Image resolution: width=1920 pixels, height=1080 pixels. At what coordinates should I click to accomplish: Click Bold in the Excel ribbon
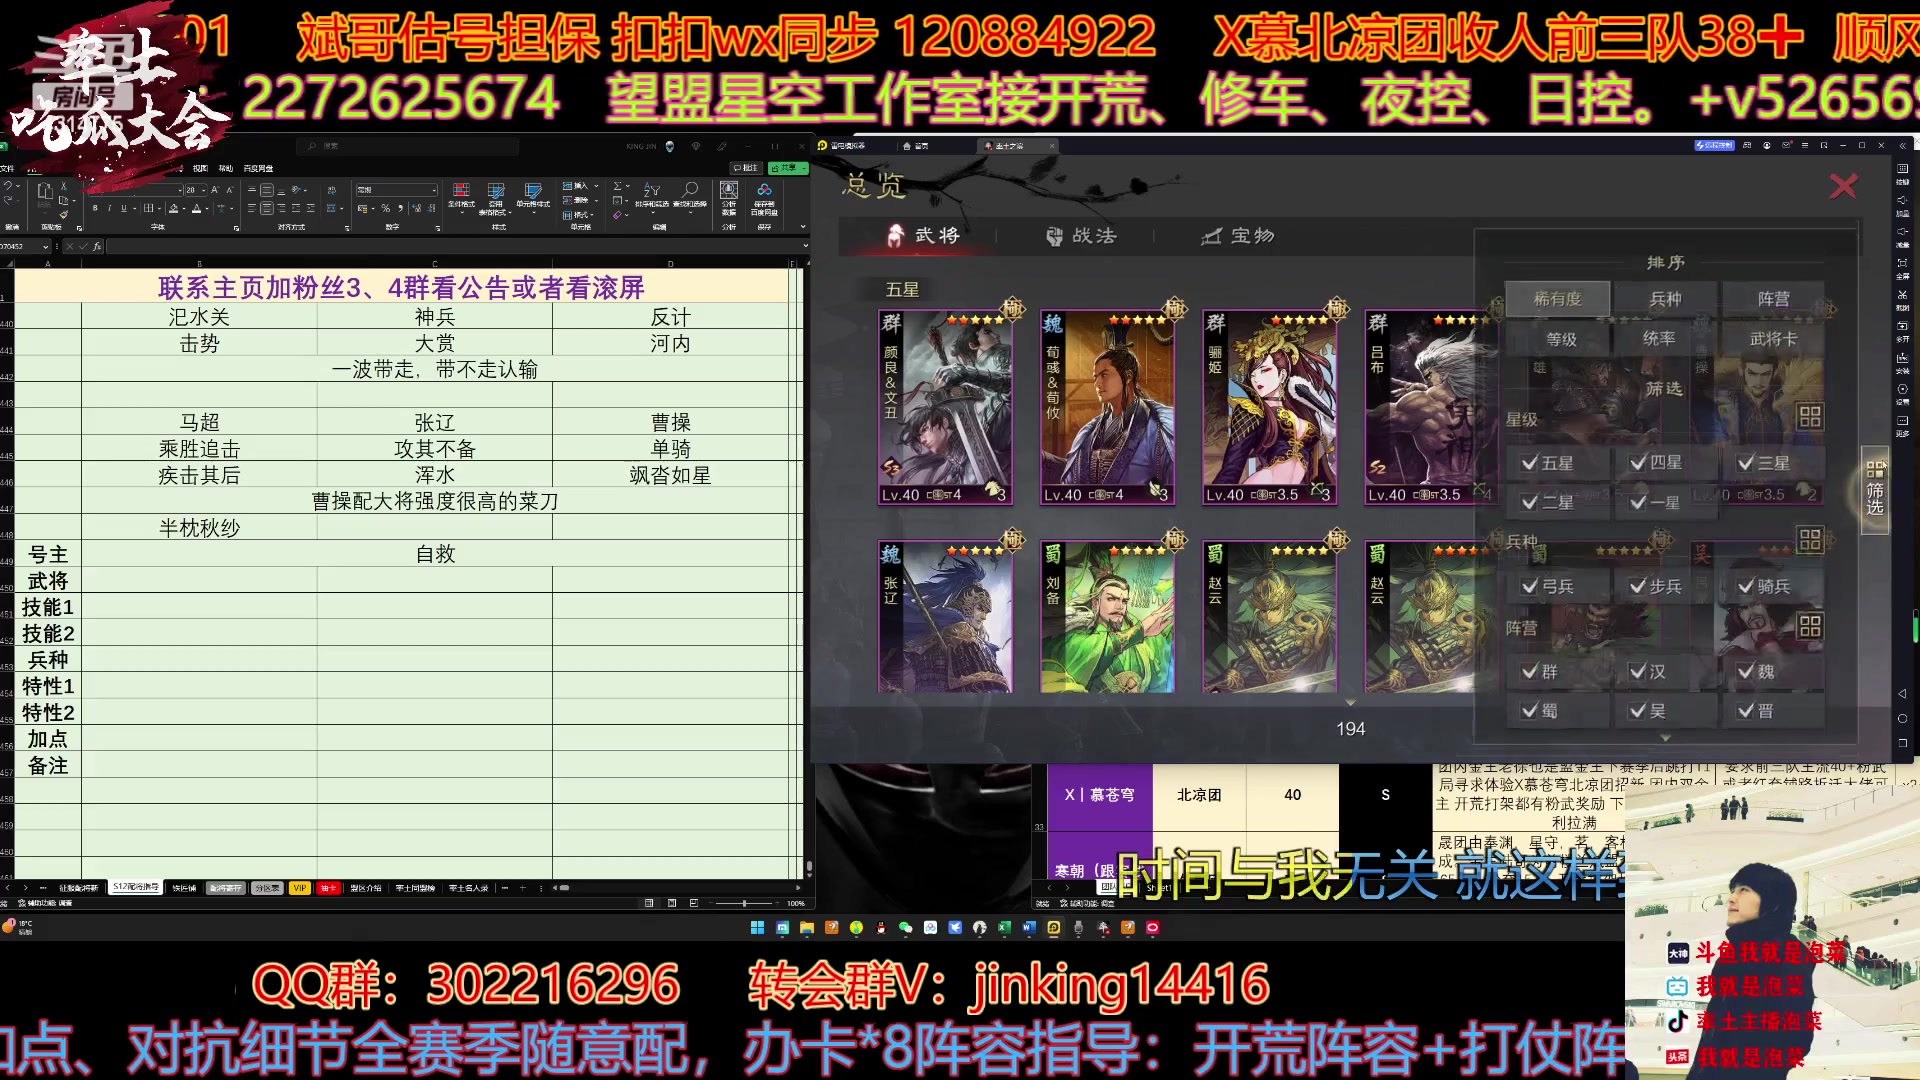pyautogui.click(x=95, y=208)
